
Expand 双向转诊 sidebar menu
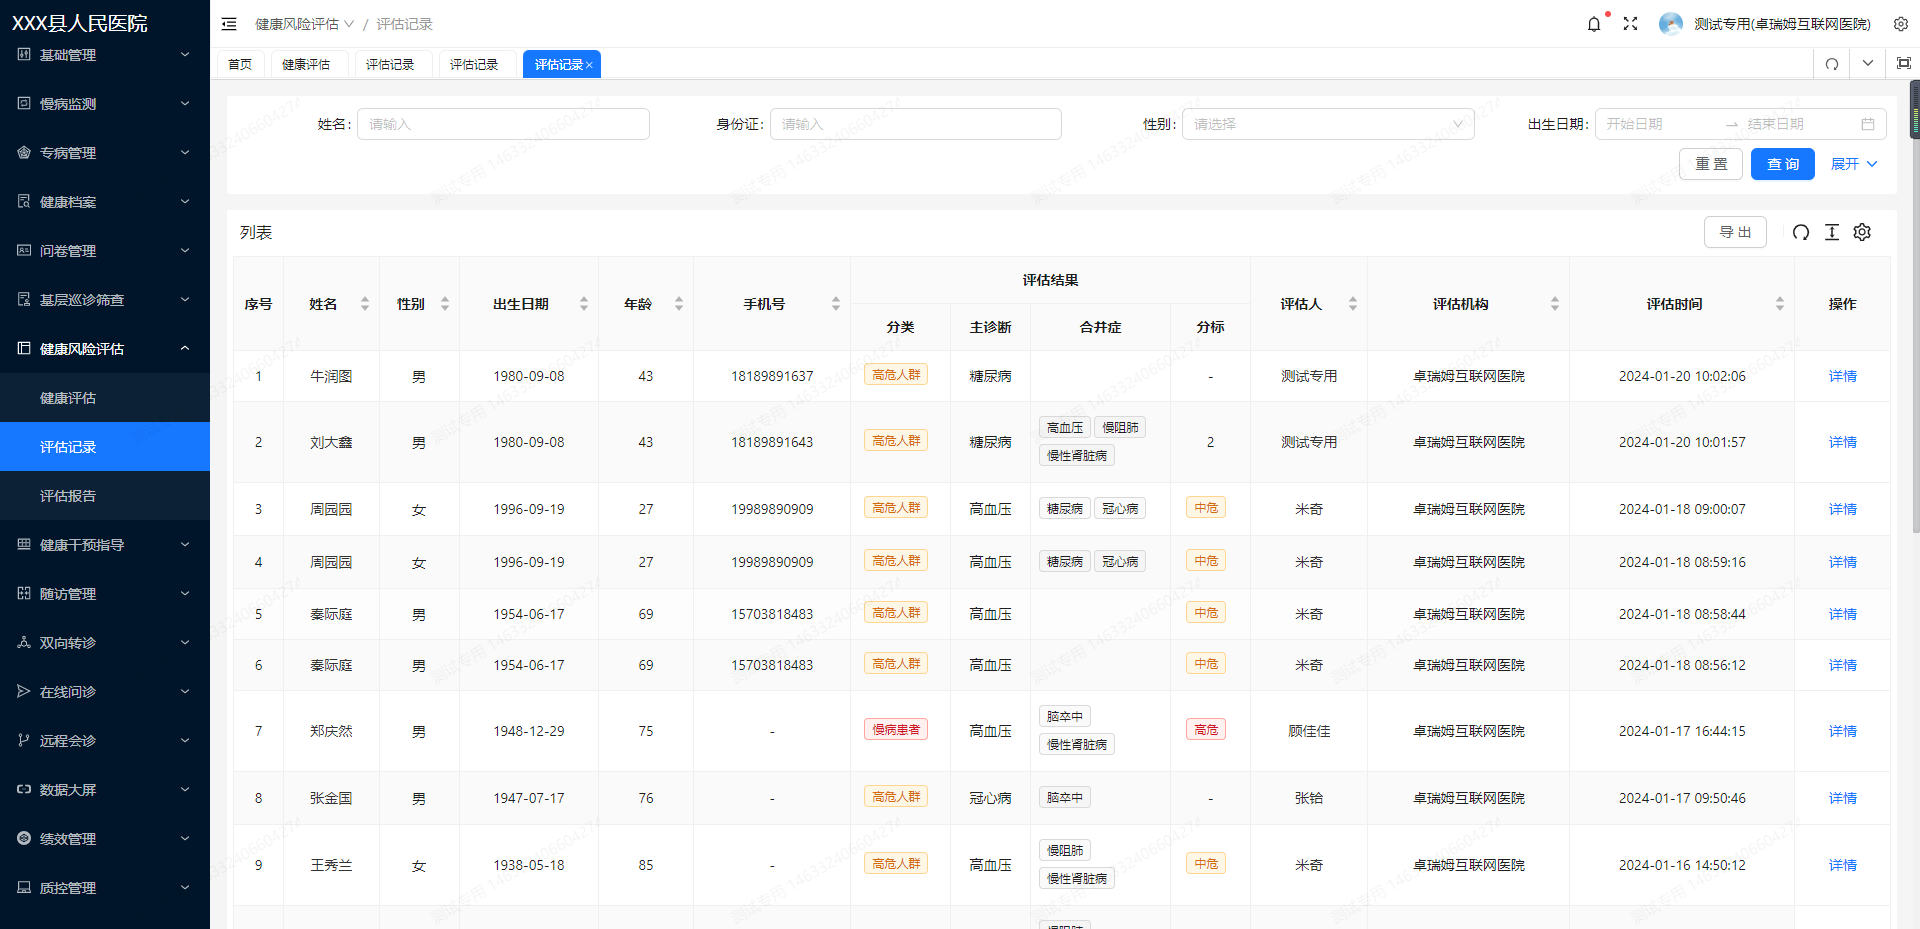105,643
